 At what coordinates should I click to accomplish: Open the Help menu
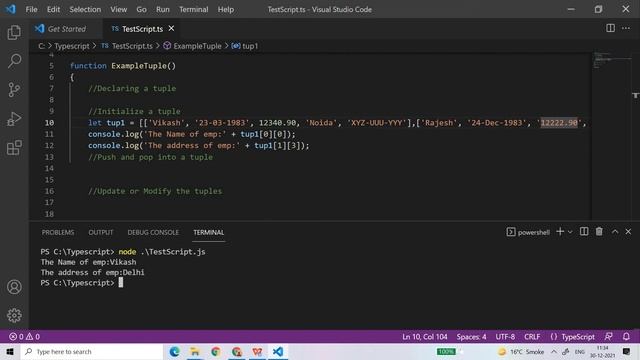(225, 9)
